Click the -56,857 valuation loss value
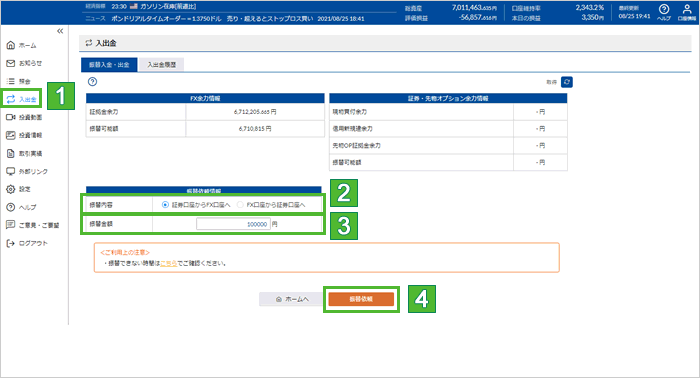Image resolution: width=700 pixels, height=378 pixels. 477,17
